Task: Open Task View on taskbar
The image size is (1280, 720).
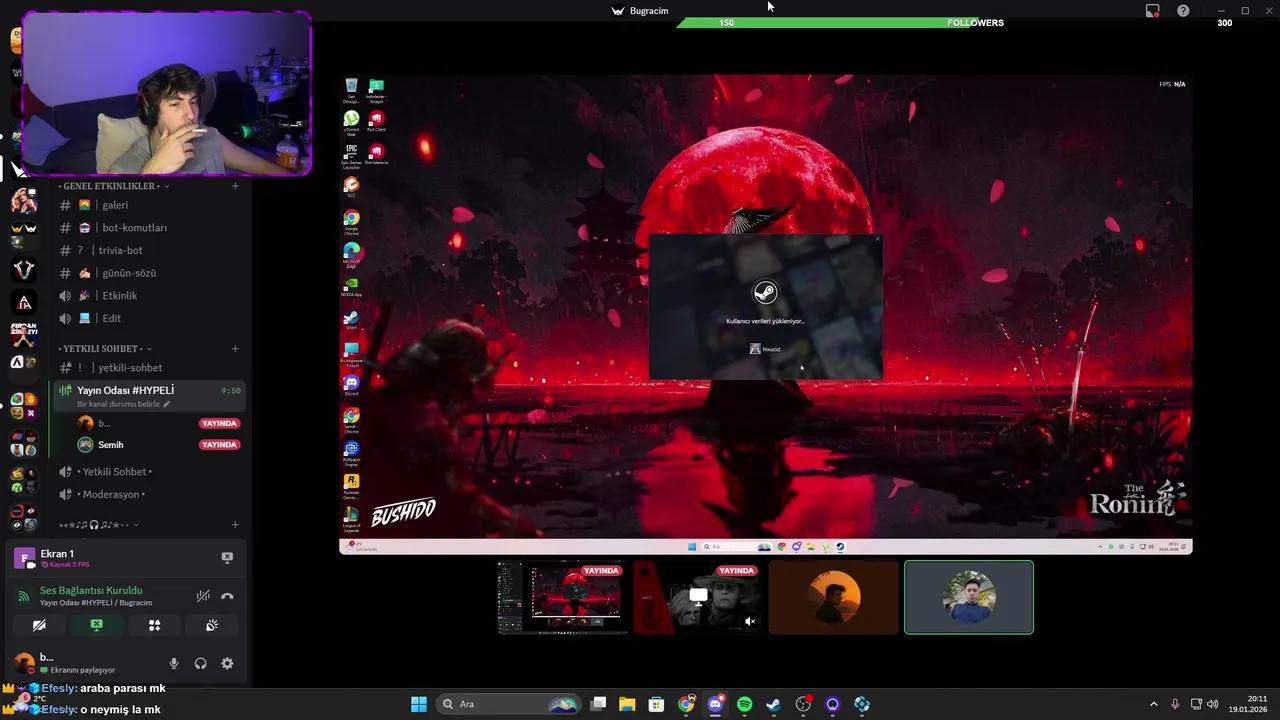Action: pyautogui.click(x=598, y=704)
